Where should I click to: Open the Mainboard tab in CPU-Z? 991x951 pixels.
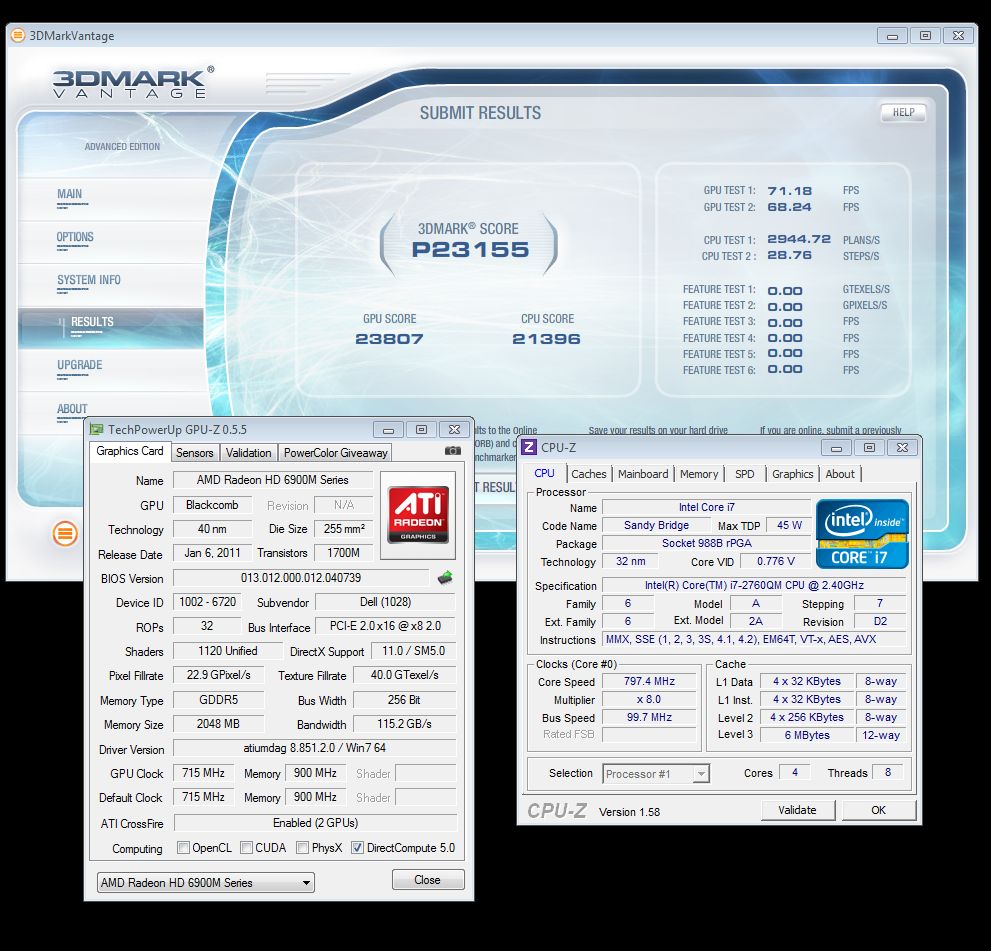pos(642,474)
